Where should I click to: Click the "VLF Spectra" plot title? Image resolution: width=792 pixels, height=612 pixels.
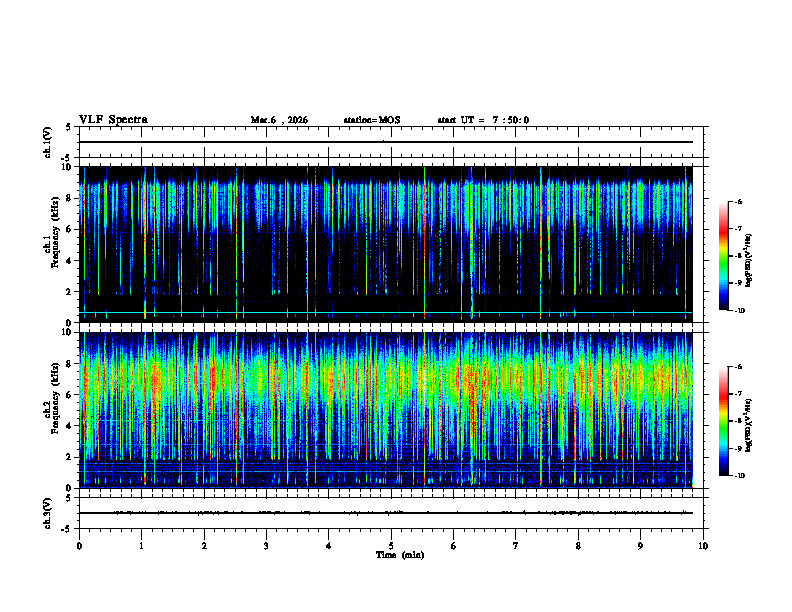point(113,120)
